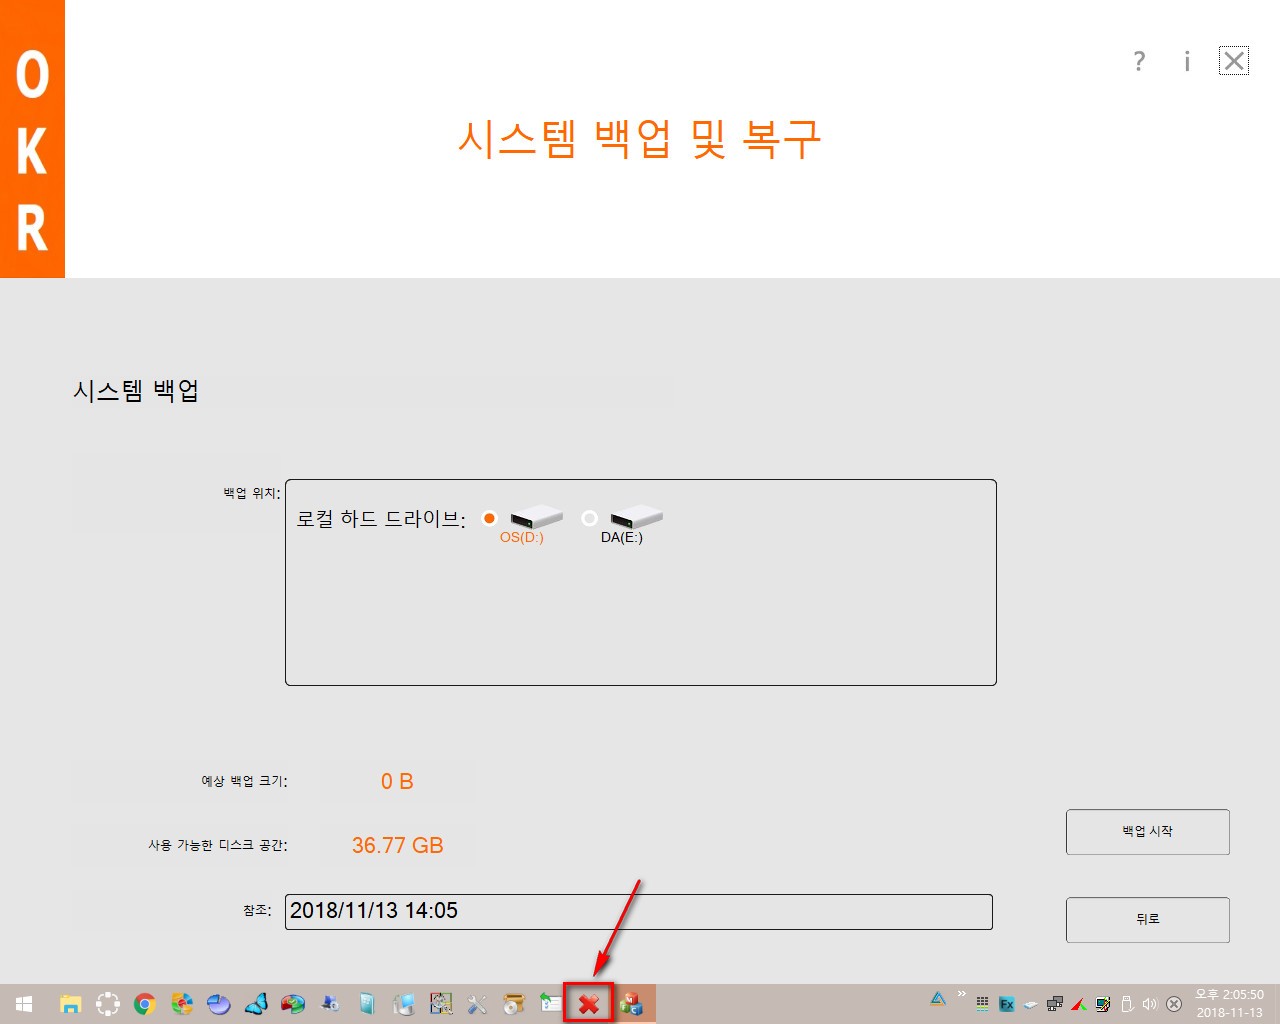1280x1024 pixels.
Task: Open the checklist with green arrow icon
Action: pos(551,1003)
